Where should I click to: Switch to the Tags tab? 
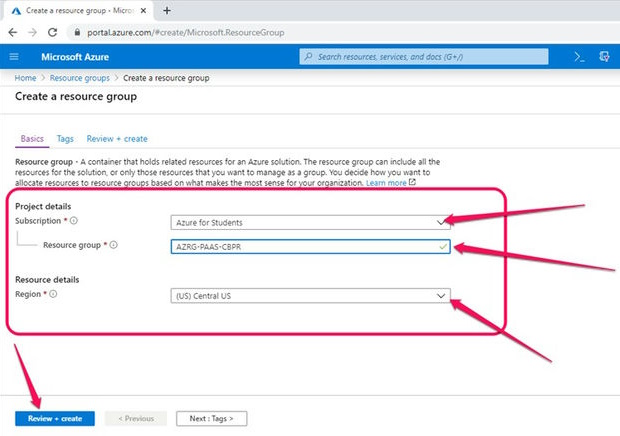tap(65, 139)
